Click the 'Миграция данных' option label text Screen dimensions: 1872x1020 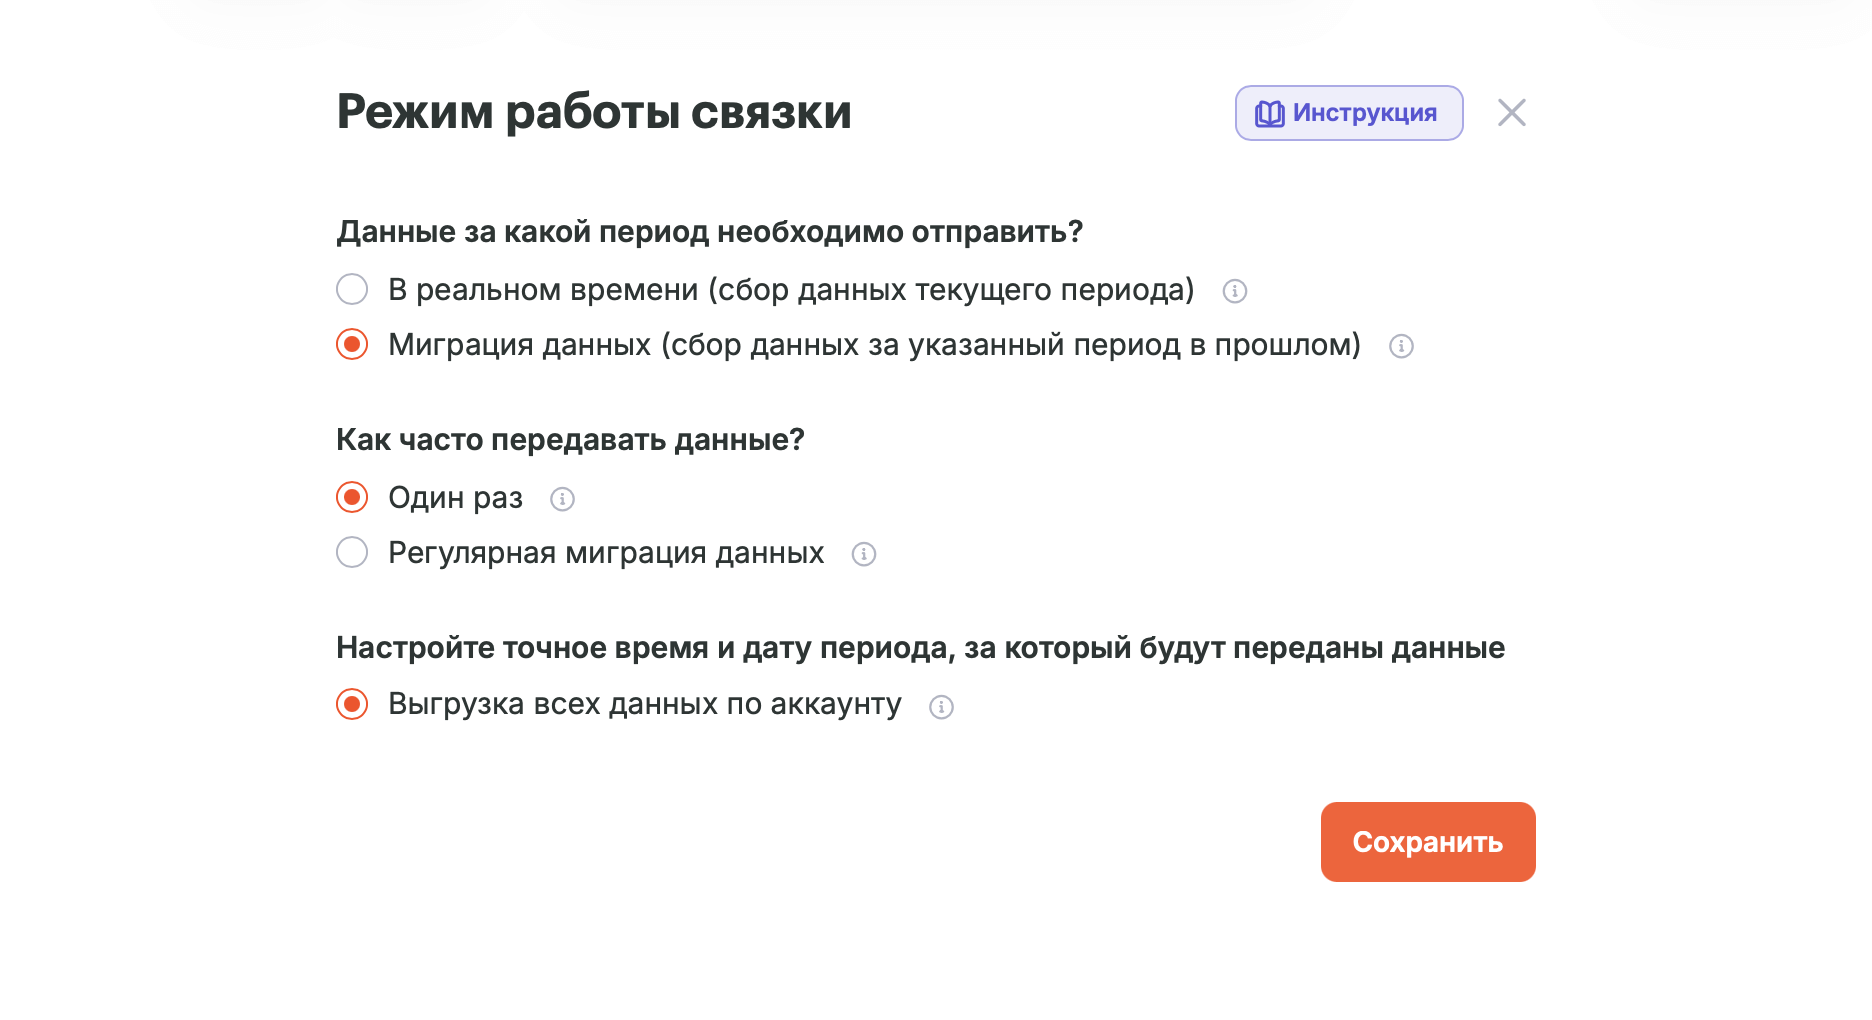[874, 345]
